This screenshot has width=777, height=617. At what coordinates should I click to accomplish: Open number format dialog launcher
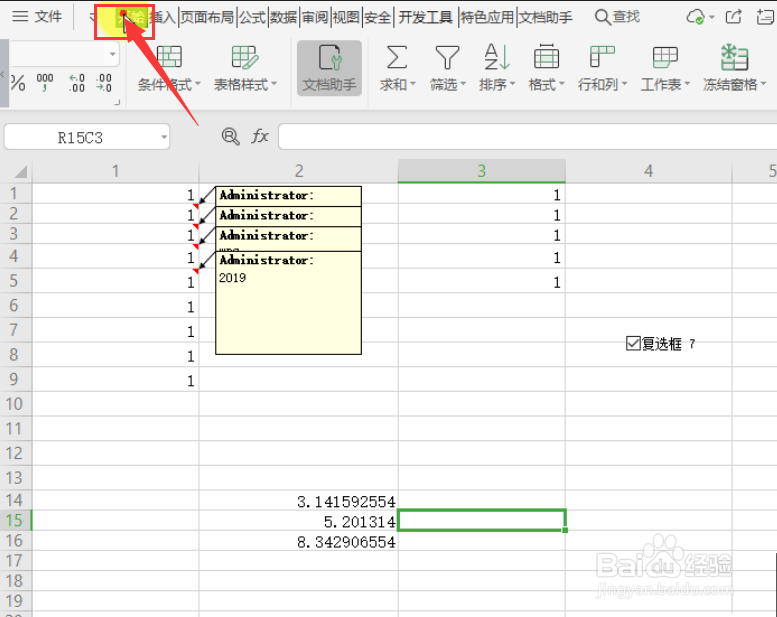117,103
